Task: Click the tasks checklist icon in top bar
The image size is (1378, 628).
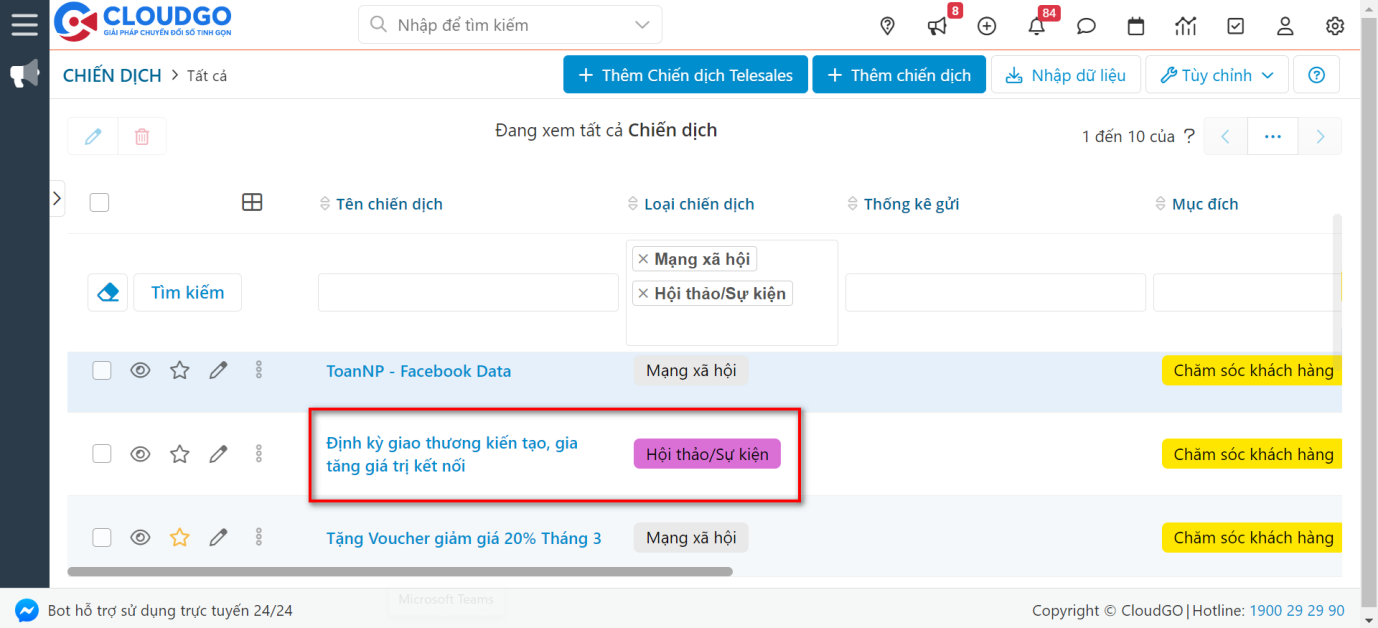Action: click(1235, 26)
